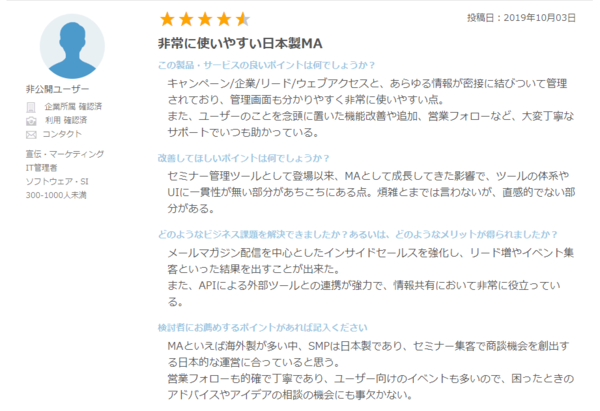This screenshot has height=411, width=600.
Task: Click the 利用 確認済 label
Action: 66,121
